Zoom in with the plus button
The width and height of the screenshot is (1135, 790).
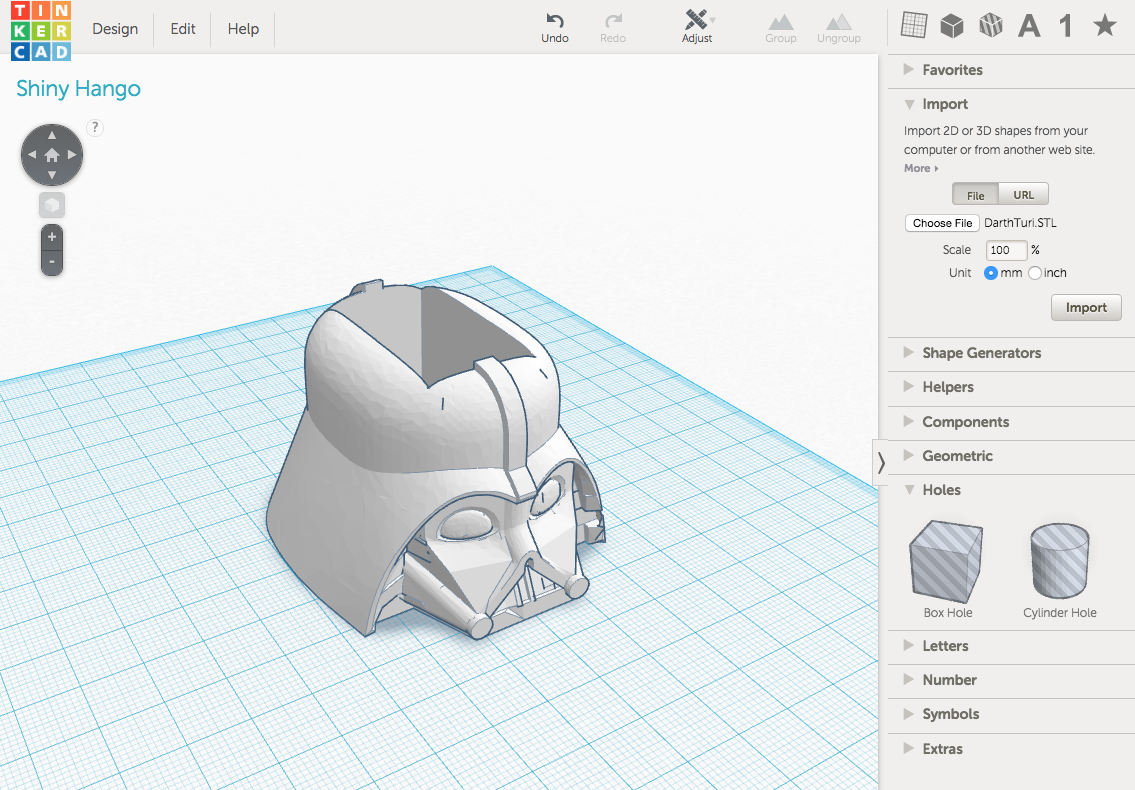[52, 238]
